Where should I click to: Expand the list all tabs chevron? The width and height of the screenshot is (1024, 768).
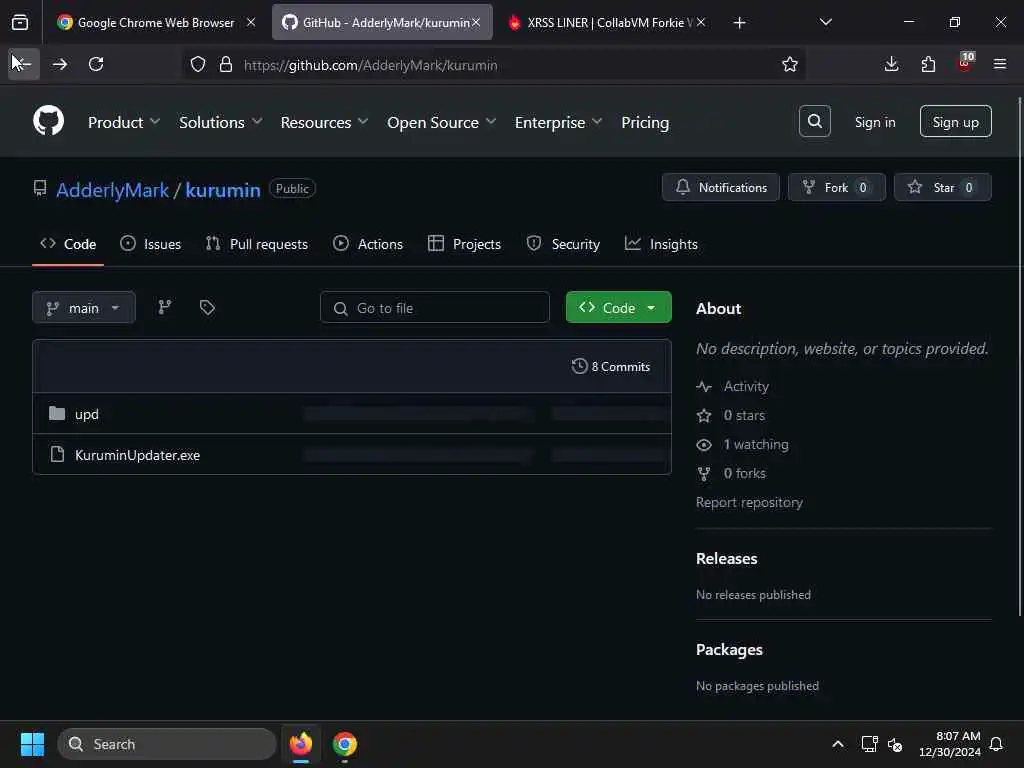[825, 22]
